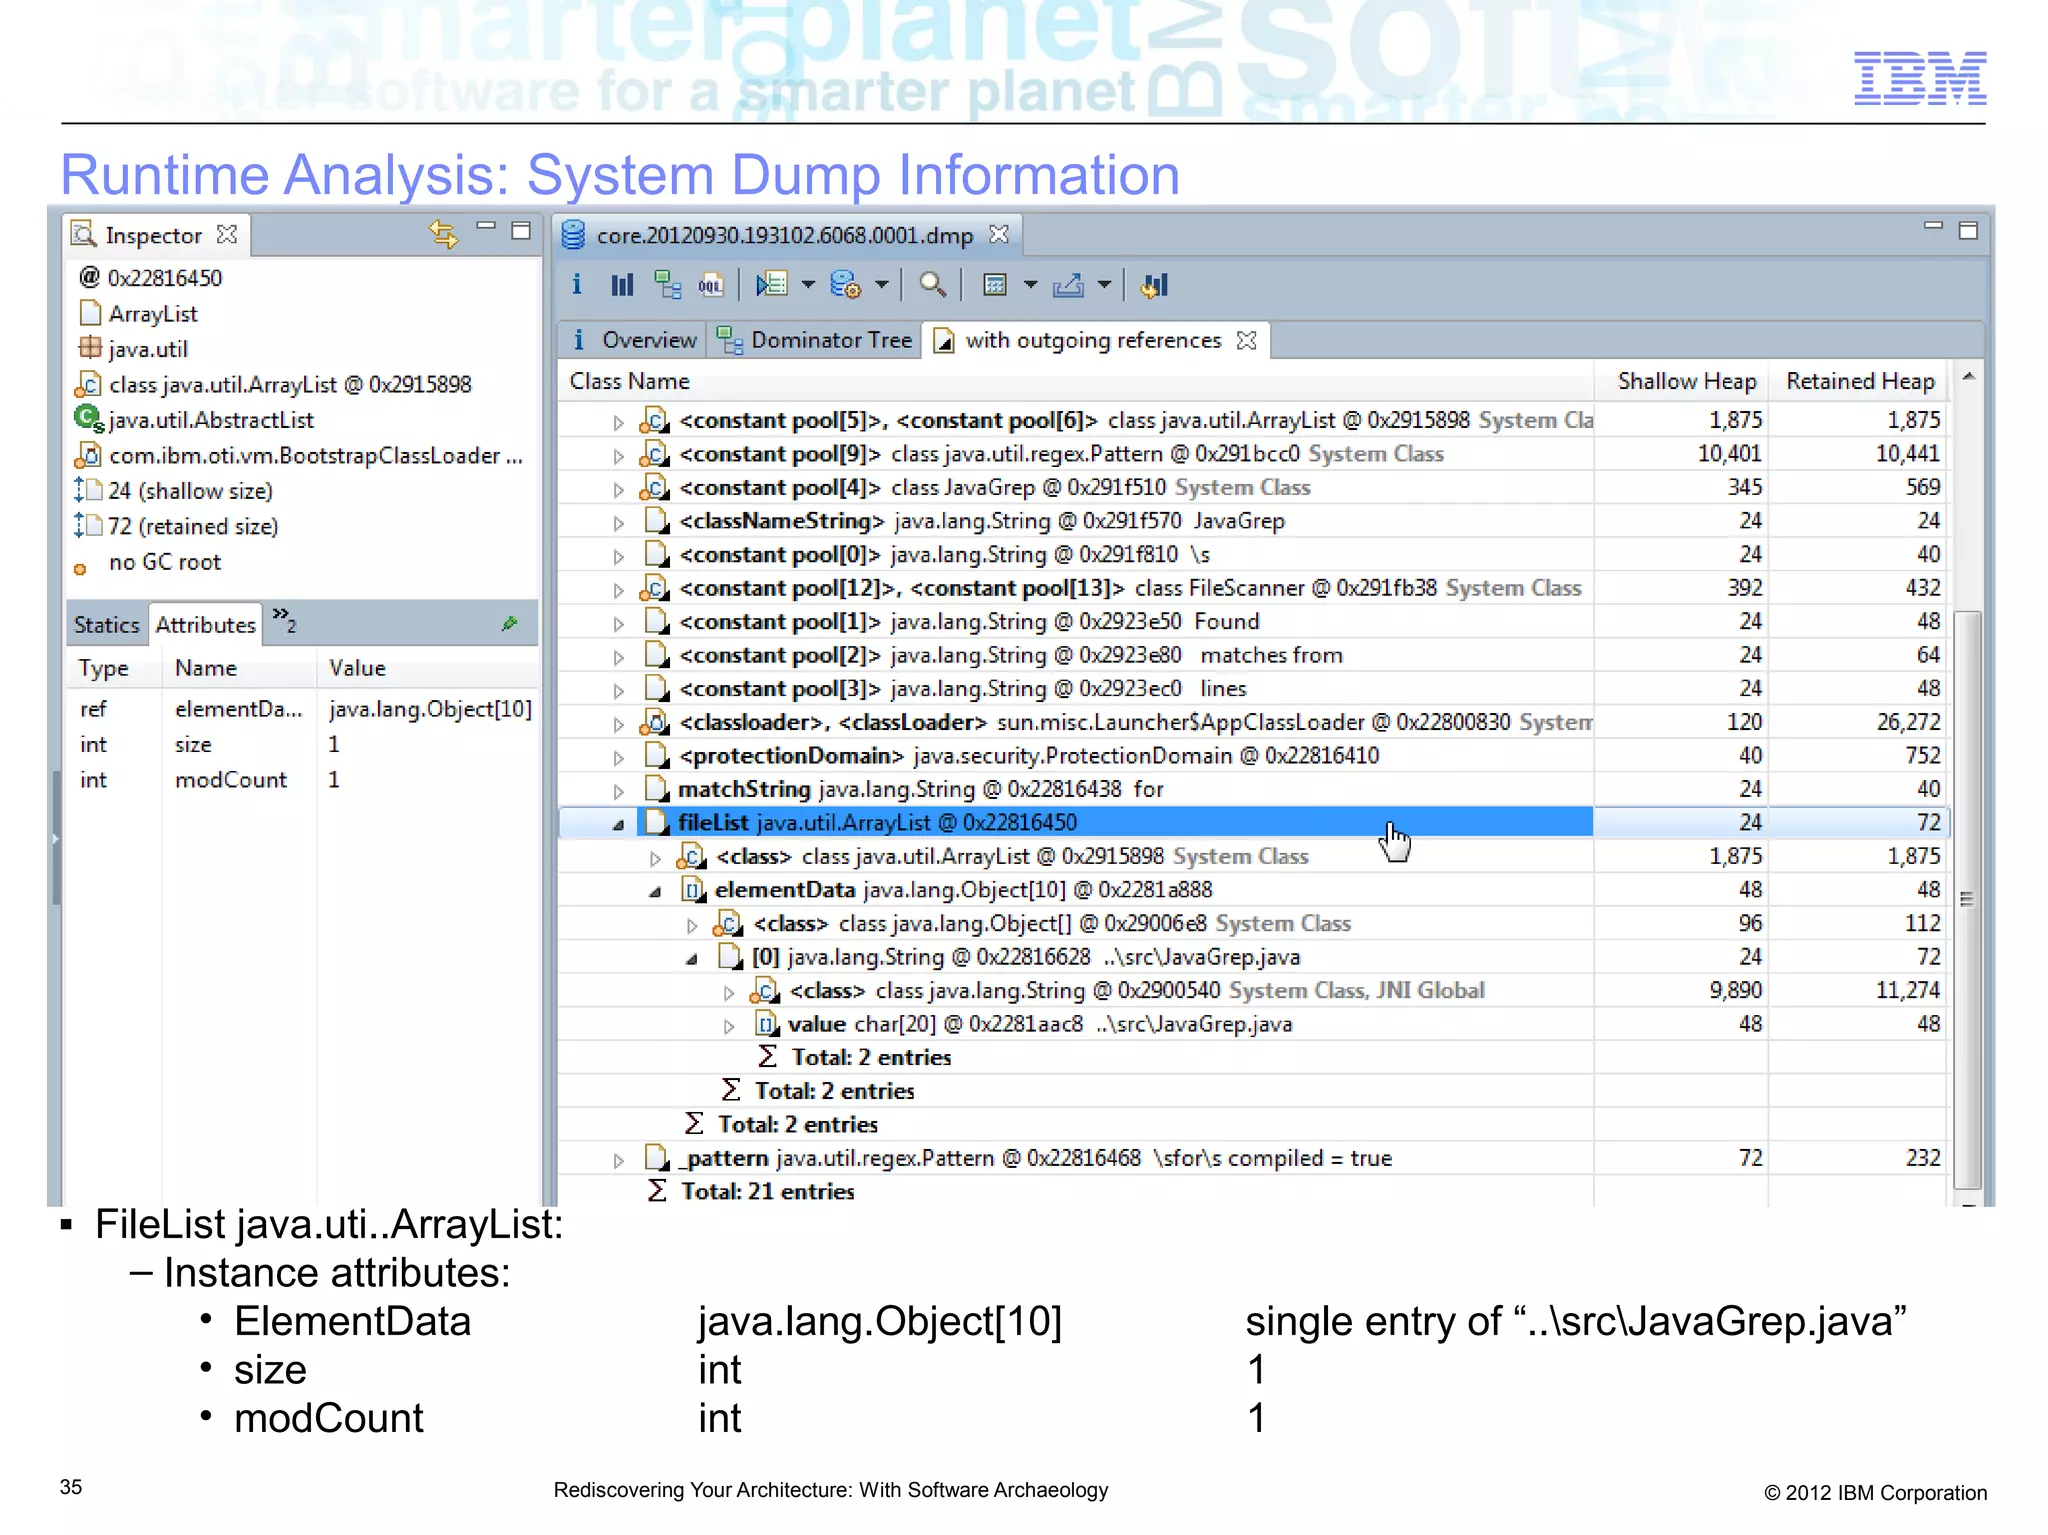
Task: Close the with outgoing references tab
Action: [1246, 340]
